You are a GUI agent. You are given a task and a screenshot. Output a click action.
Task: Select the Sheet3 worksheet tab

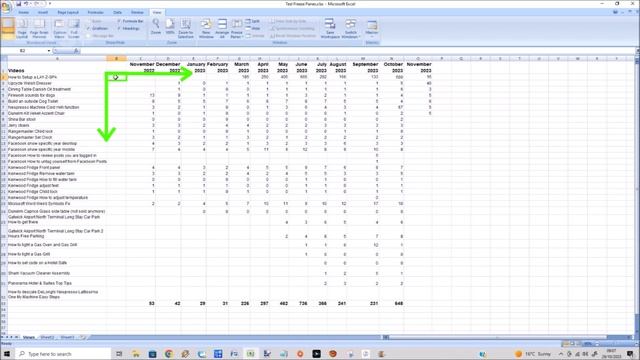[68, 337]
